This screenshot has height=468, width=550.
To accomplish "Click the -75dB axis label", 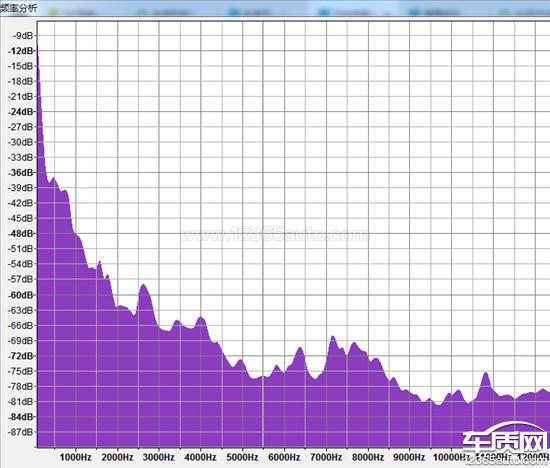I will [x=21, y=371].
